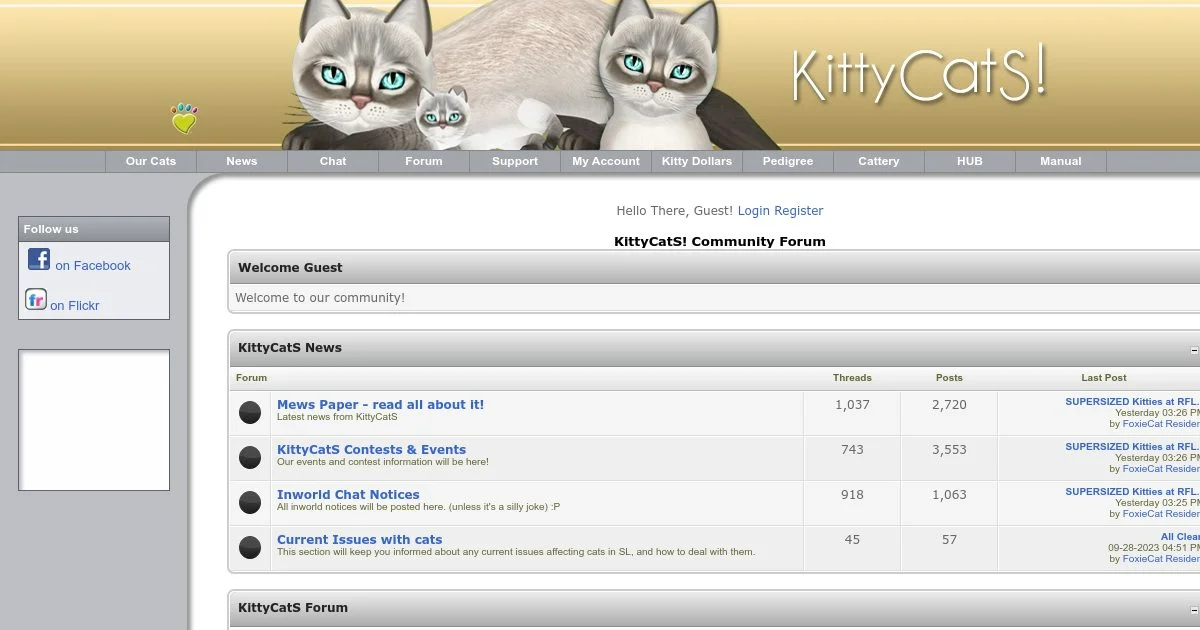Open FoxieCat Resident profile in Mews Paper row
This screenshot has width=1200, height=630.
(1161, 424)
